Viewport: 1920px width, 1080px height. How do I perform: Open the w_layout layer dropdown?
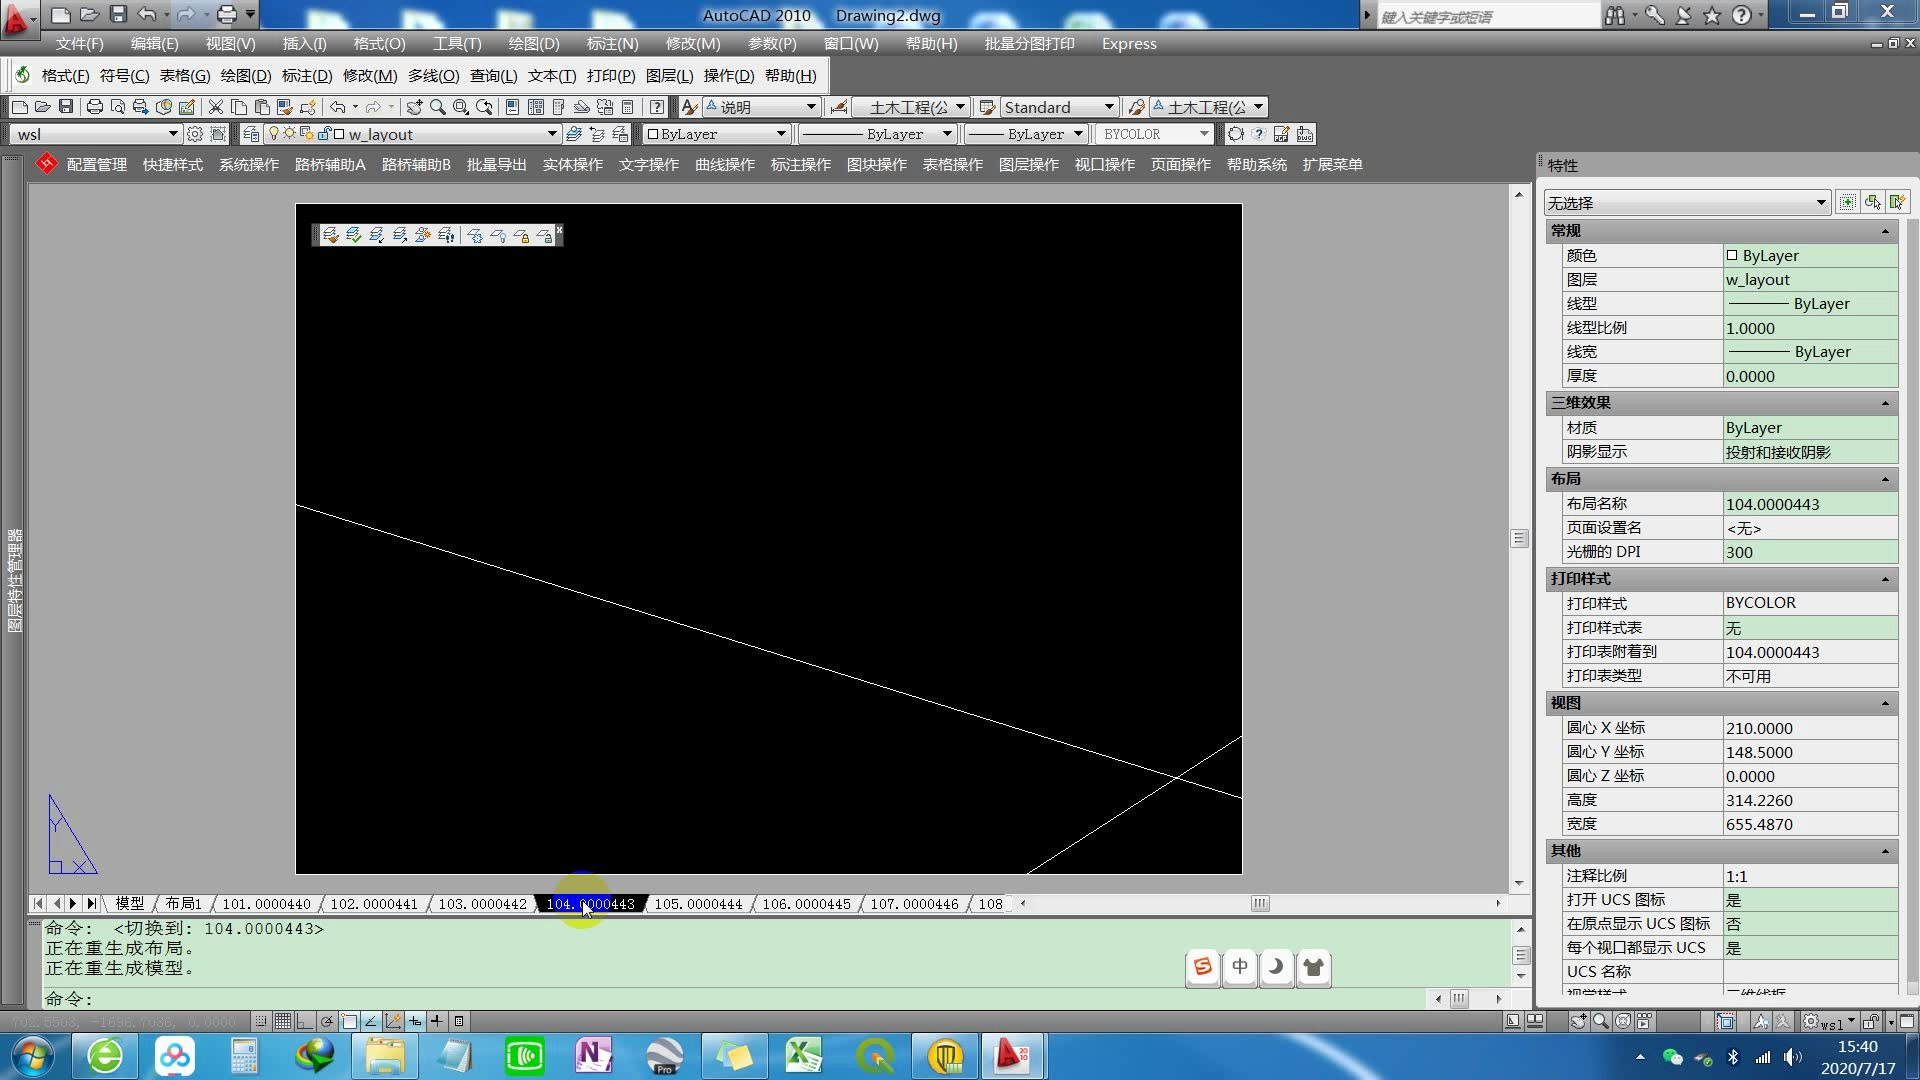coord(551,134)
